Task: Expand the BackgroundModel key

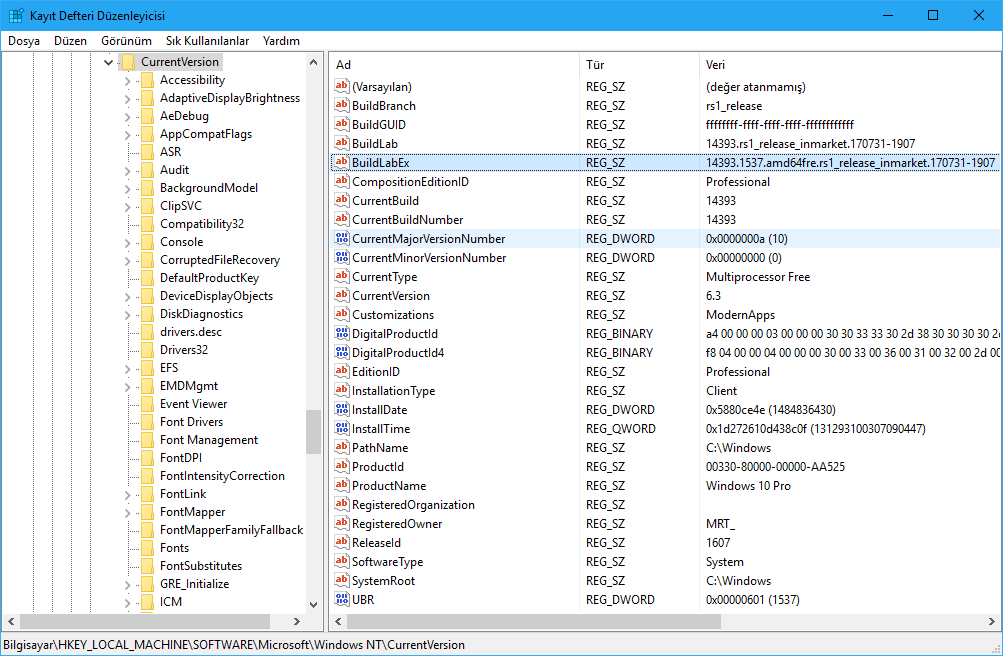Action: click(127, 188)
